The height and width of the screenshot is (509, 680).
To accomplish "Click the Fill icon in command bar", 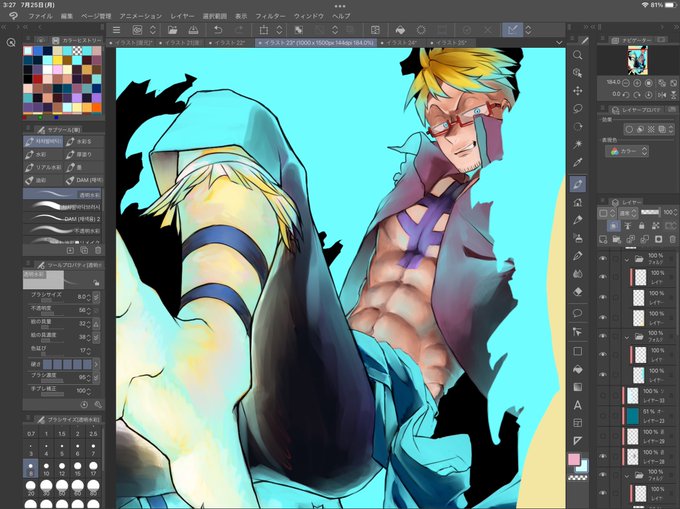I will tap(400, 30).
